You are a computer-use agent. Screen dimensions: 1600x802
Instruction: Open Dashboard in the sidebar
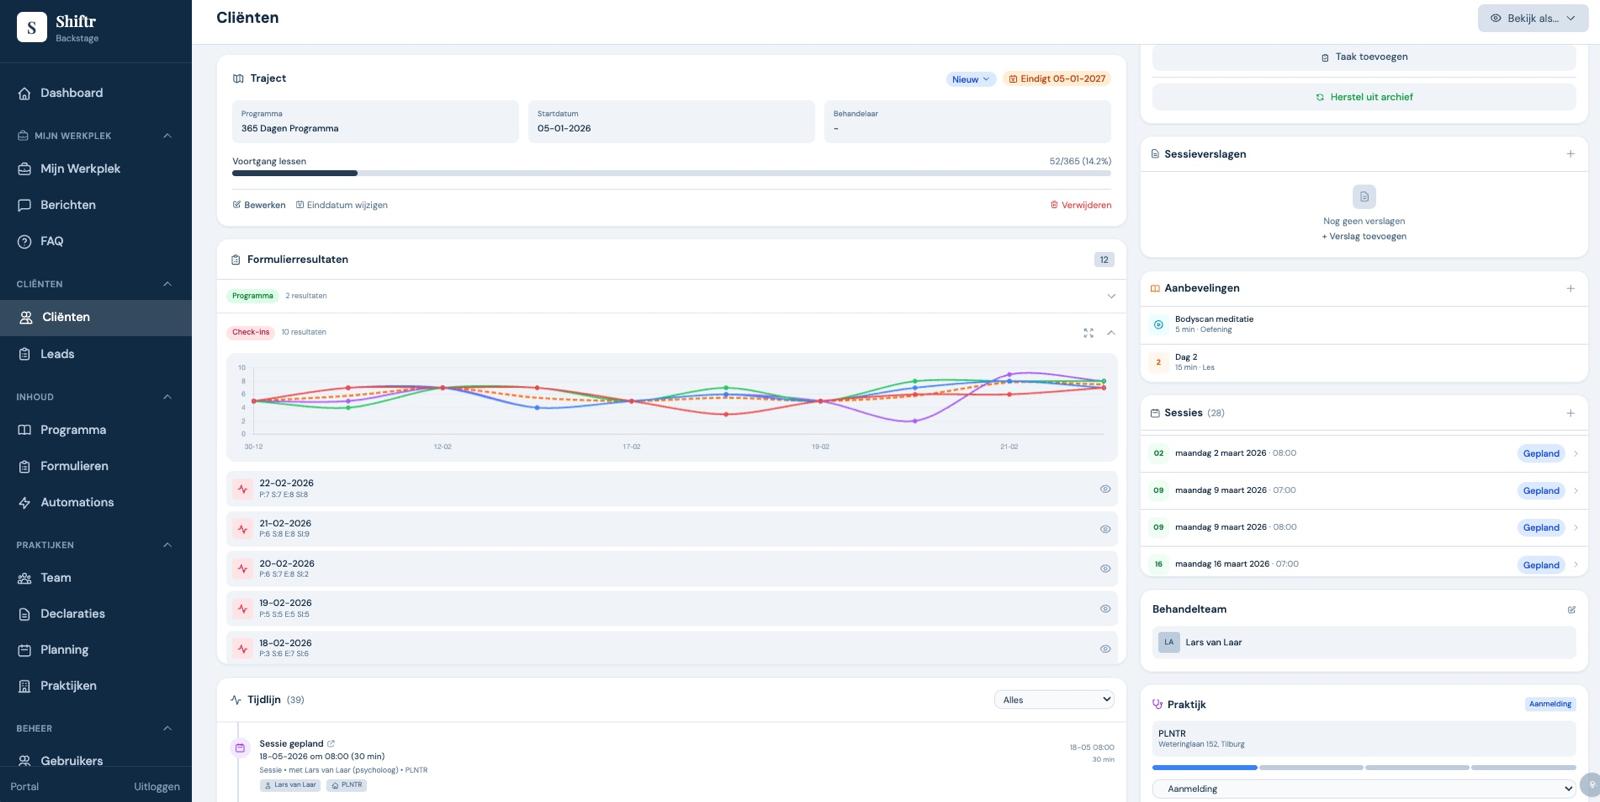point(71,93)
